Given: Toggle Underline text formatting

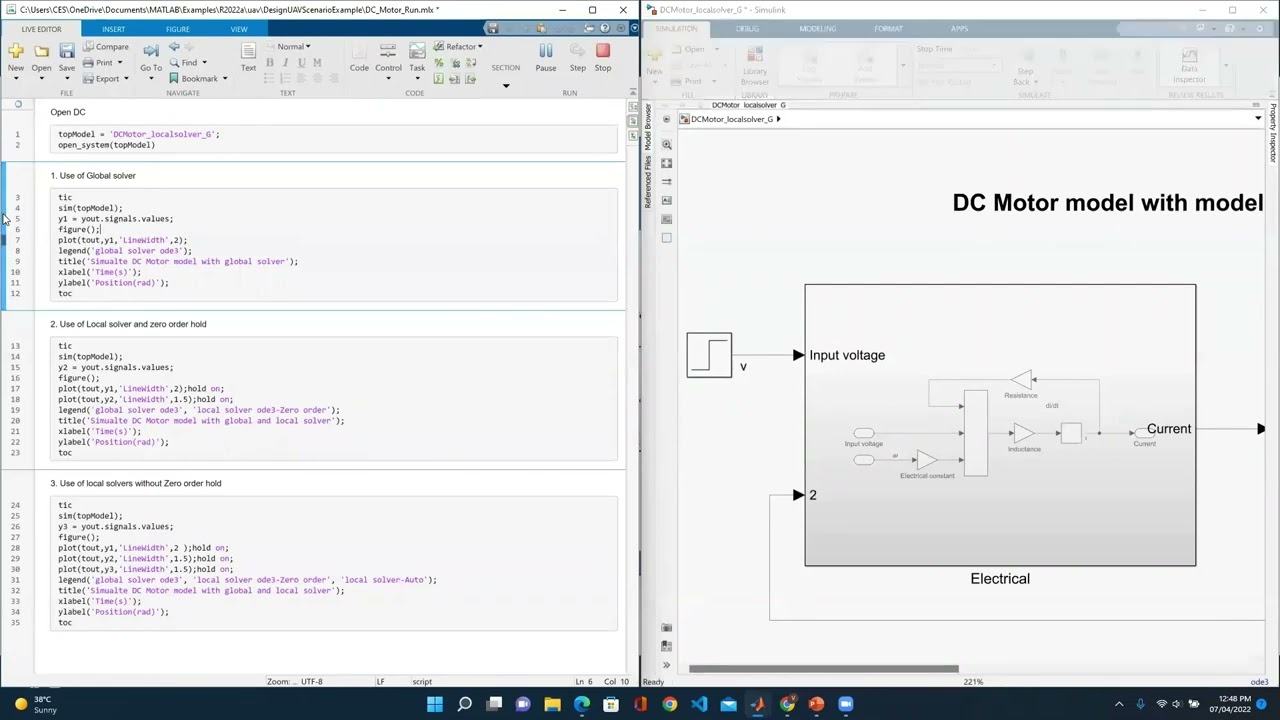Looking at the screenshot, I should click(x=301, y=63).
